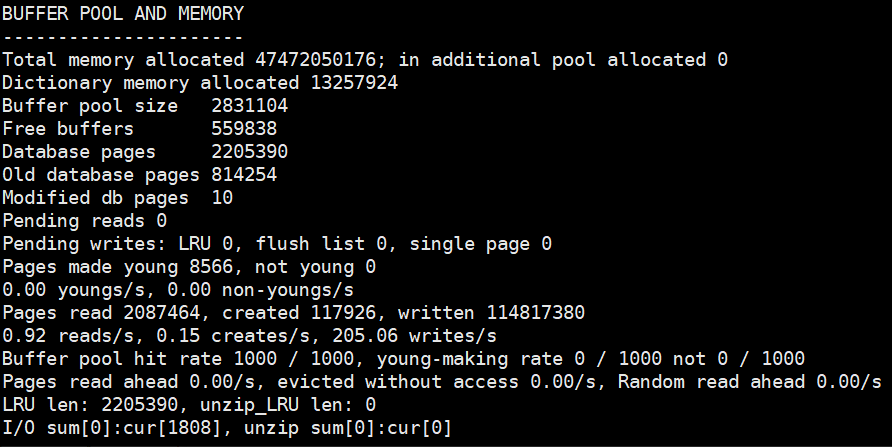Click the youngs/s rate line
This screenshot has height=447, width=892.
click(x=177, y=289)
